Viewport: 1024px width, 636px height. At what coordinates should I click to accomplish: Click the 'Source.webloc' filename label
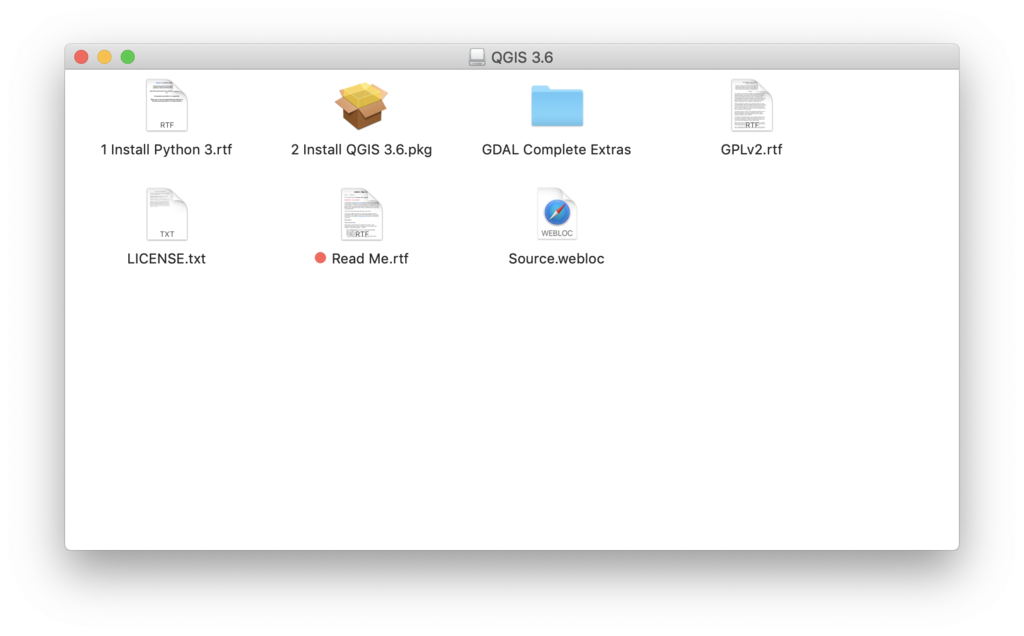[x=556, y=259]
